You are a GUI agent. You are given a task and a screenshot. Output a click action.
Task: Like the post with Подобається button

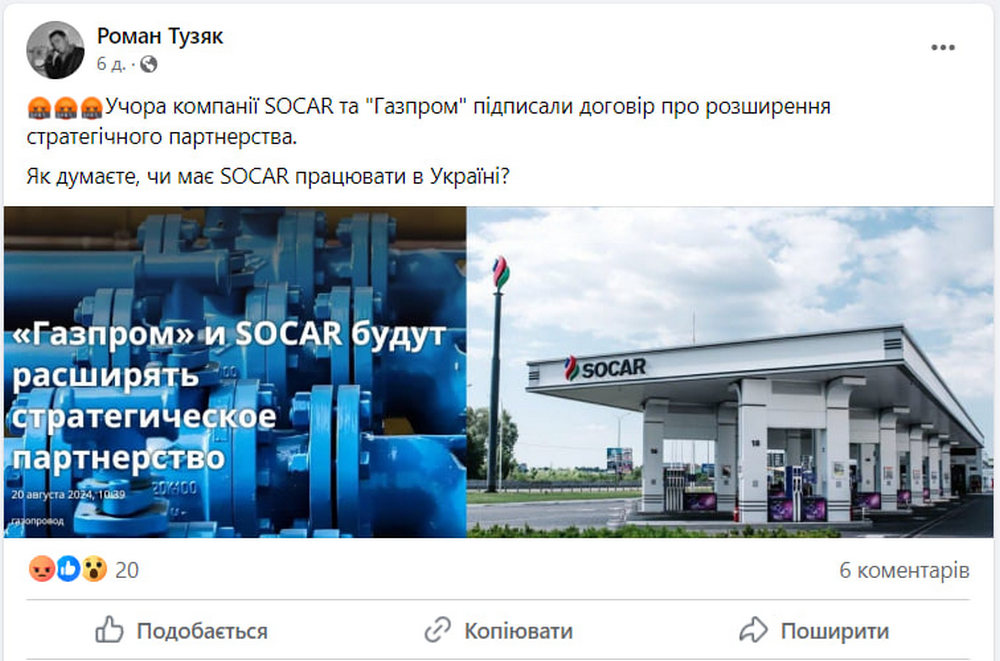181,630
